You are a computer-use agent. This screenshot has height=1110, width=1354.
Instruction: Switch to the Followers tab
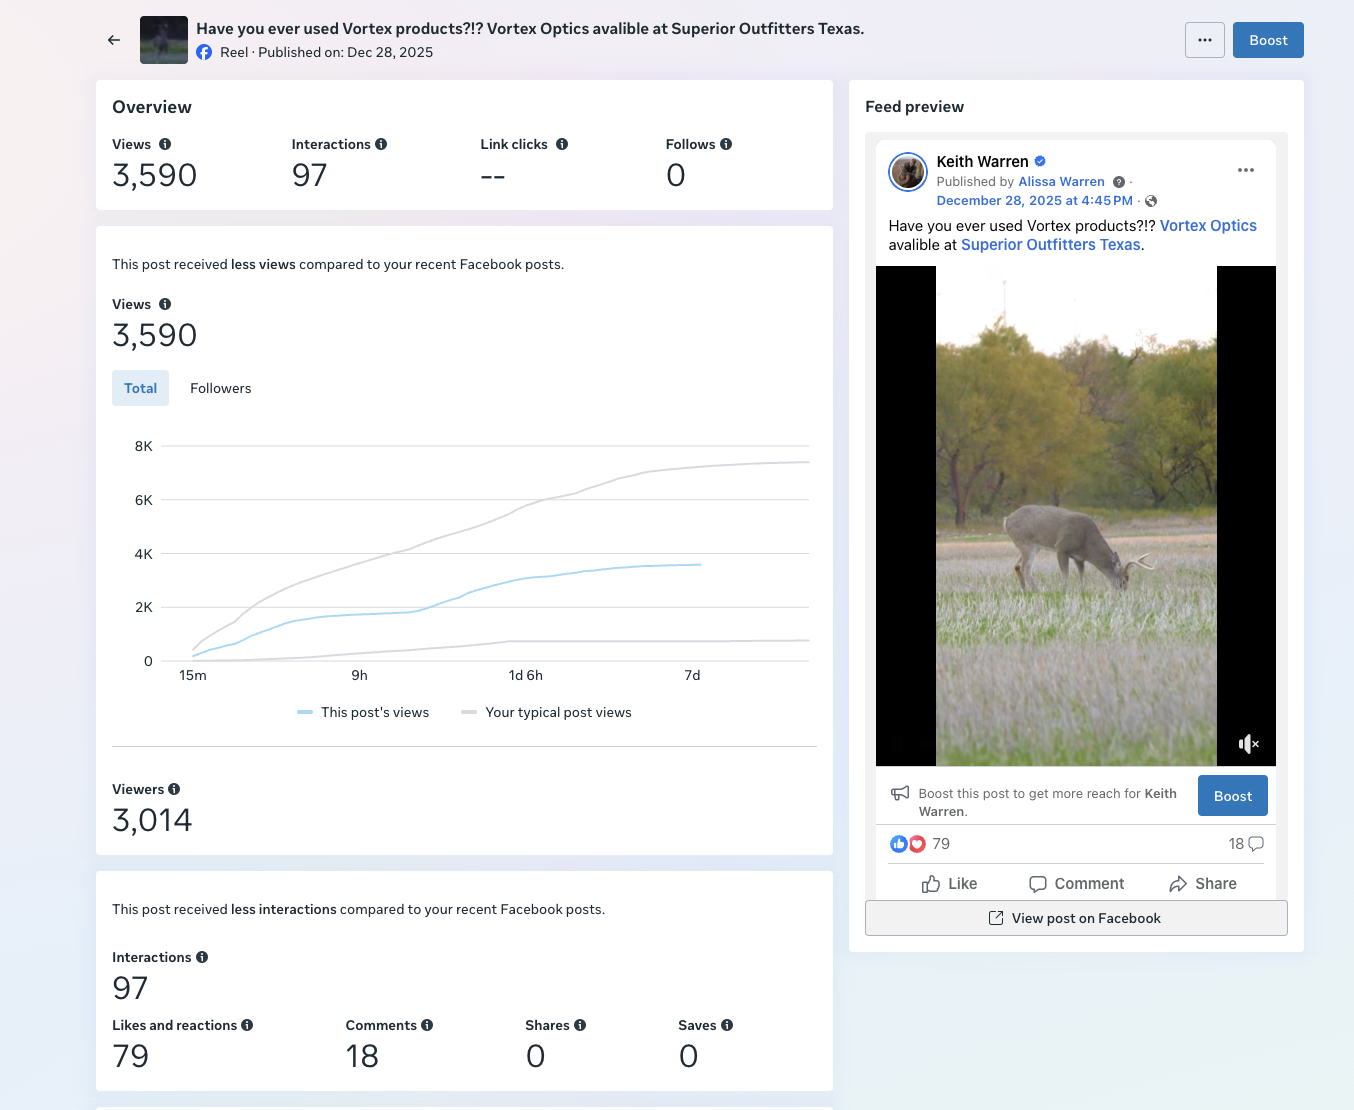click(221, 388)
